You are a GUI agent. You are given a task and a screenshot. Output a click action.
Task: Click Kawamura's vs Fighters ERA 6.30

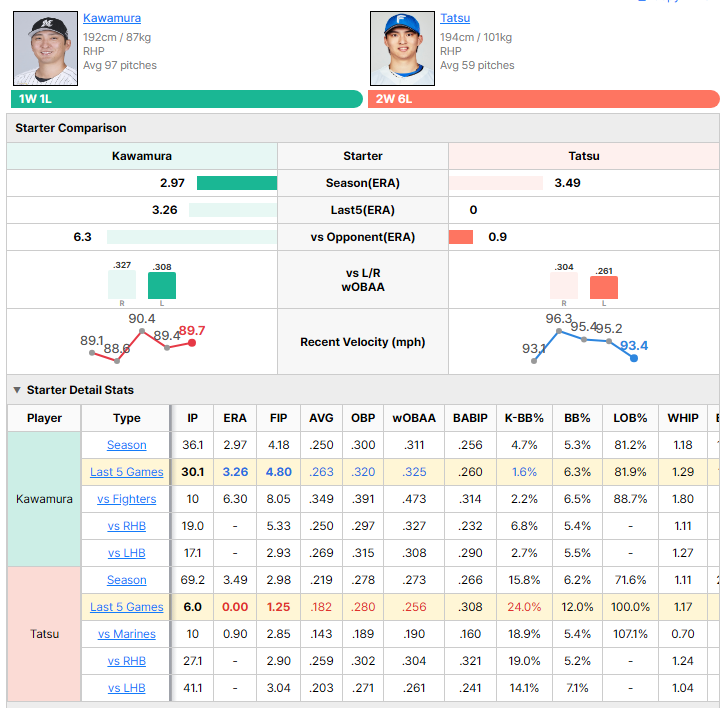pos(235,499)
